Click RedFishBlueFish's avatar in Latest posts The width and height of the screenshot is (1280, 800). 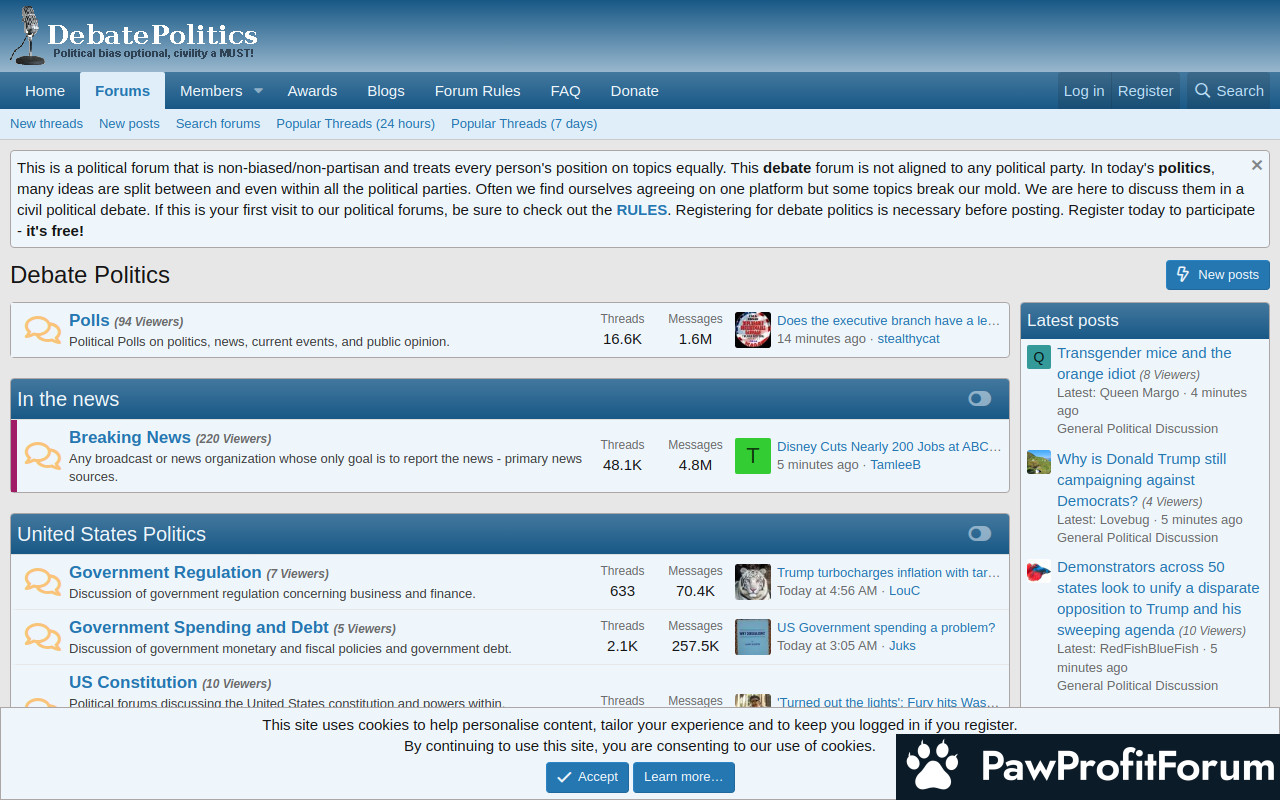click(x=1039, y=571)
